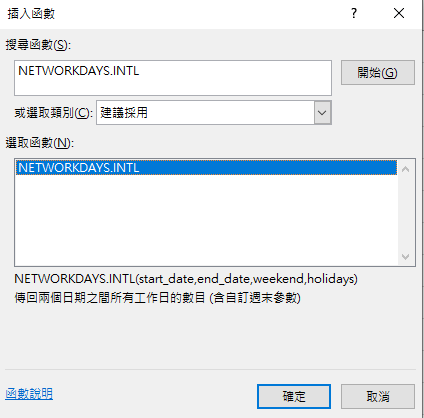This screenshot has height=418, width=424.
Task: Open the 建議採用 category combo box
Action: 214,113
